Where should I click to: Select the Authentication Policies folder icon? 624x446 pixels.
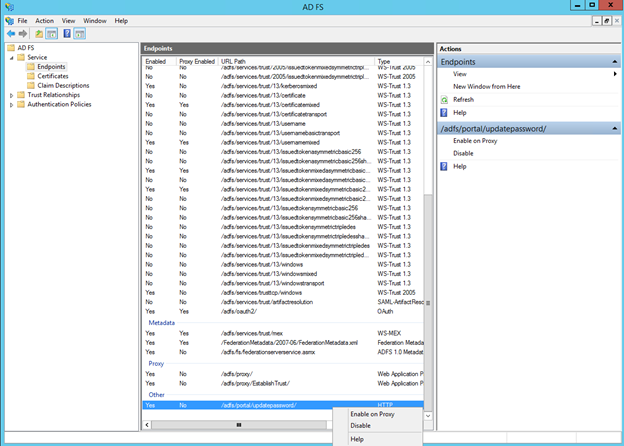(21, 104)
